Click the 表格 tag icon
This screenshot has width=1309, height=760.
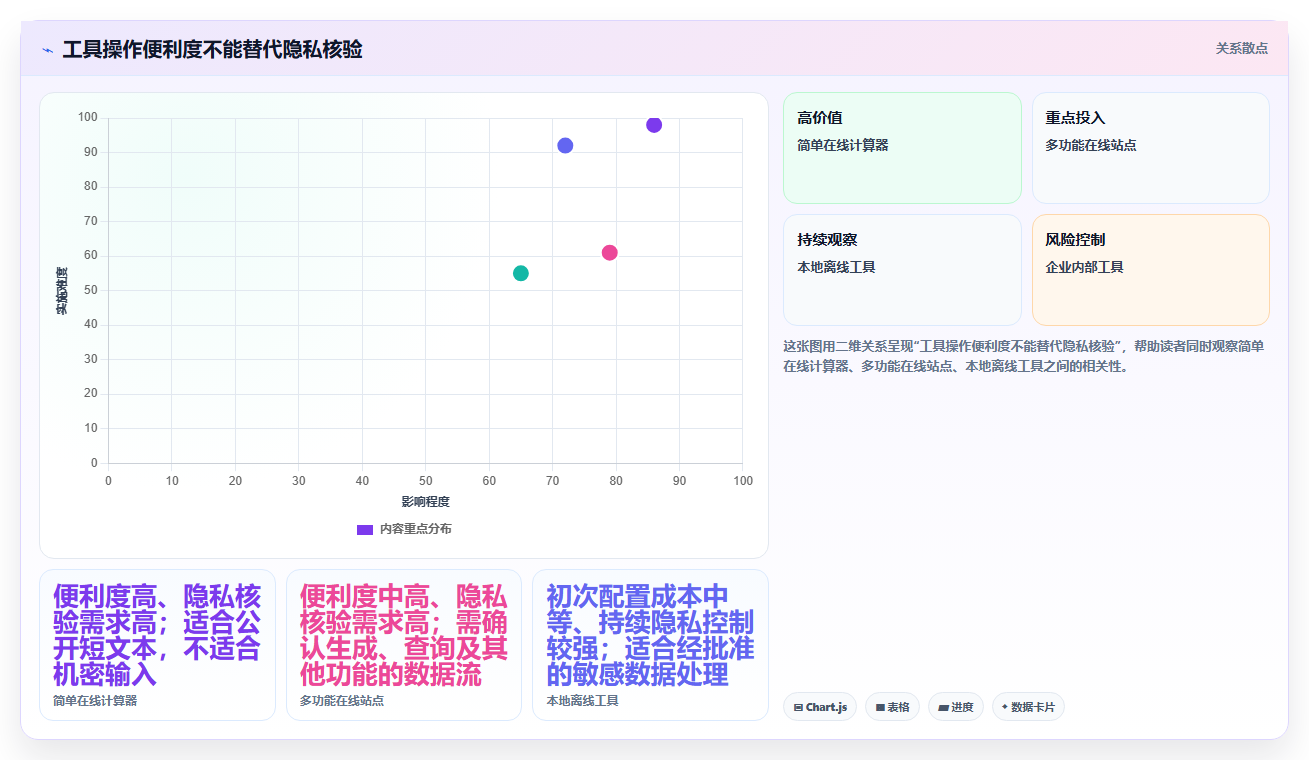coord(880,707)
